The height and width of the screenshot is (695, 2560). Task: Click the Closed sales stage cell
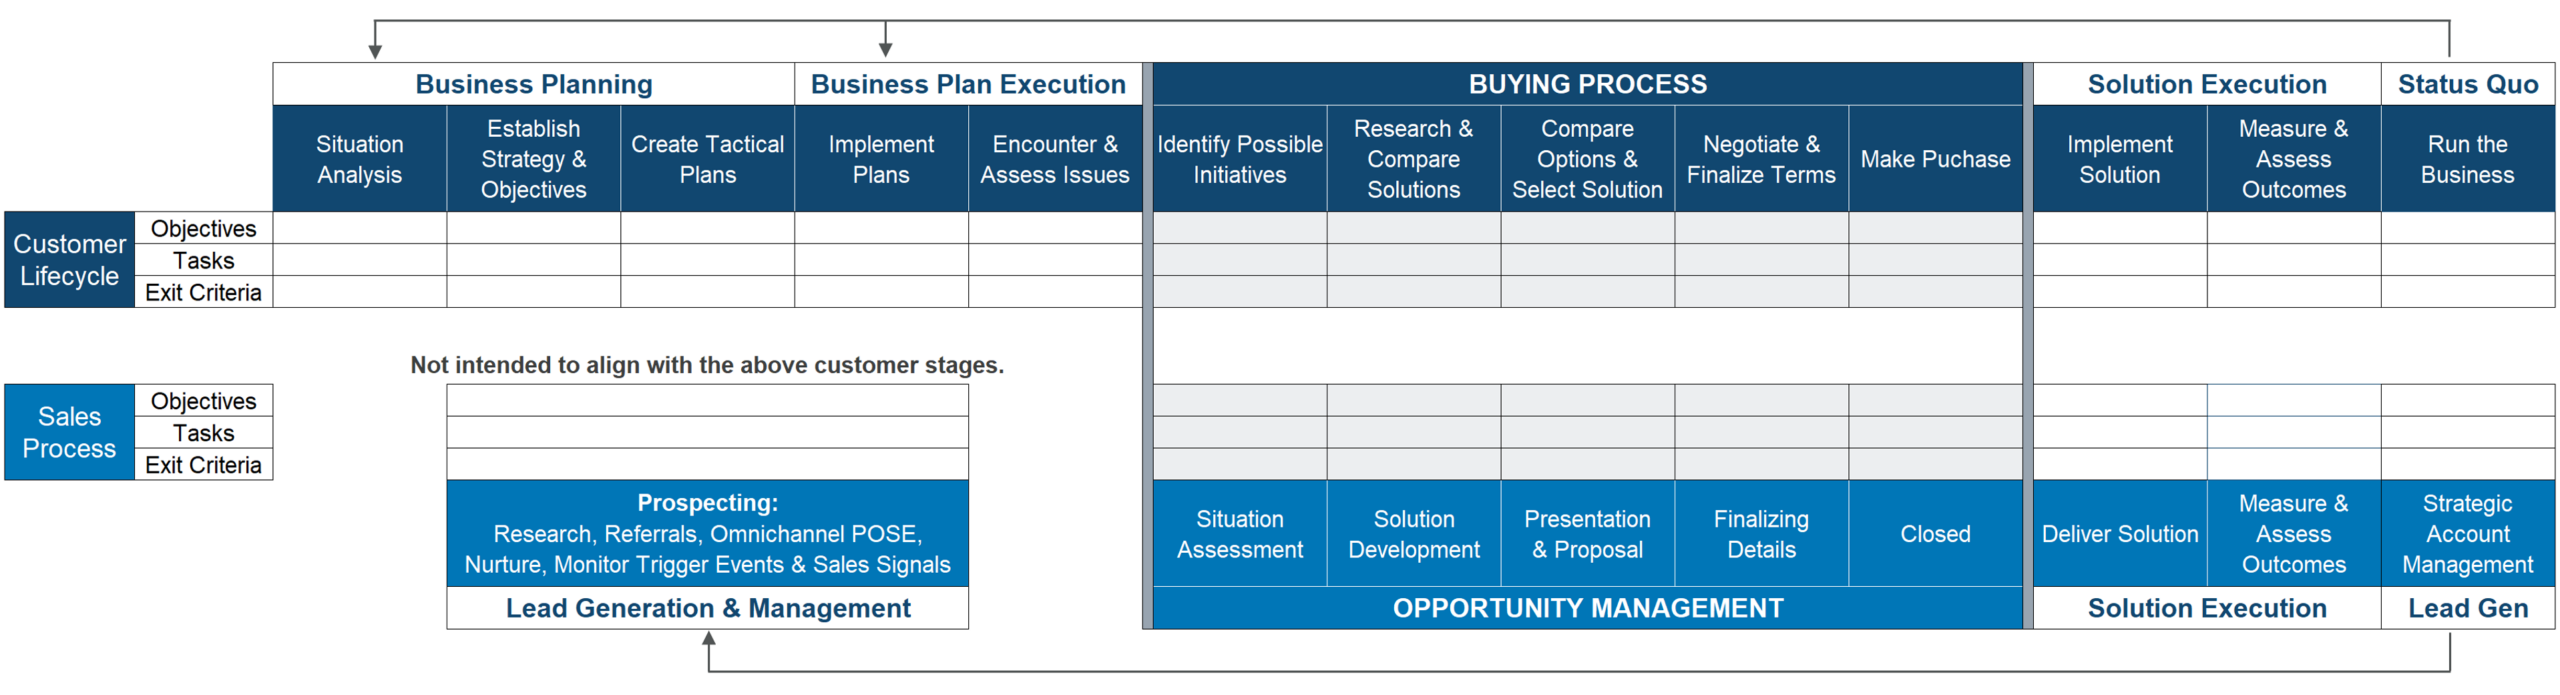click(1934, 533)
